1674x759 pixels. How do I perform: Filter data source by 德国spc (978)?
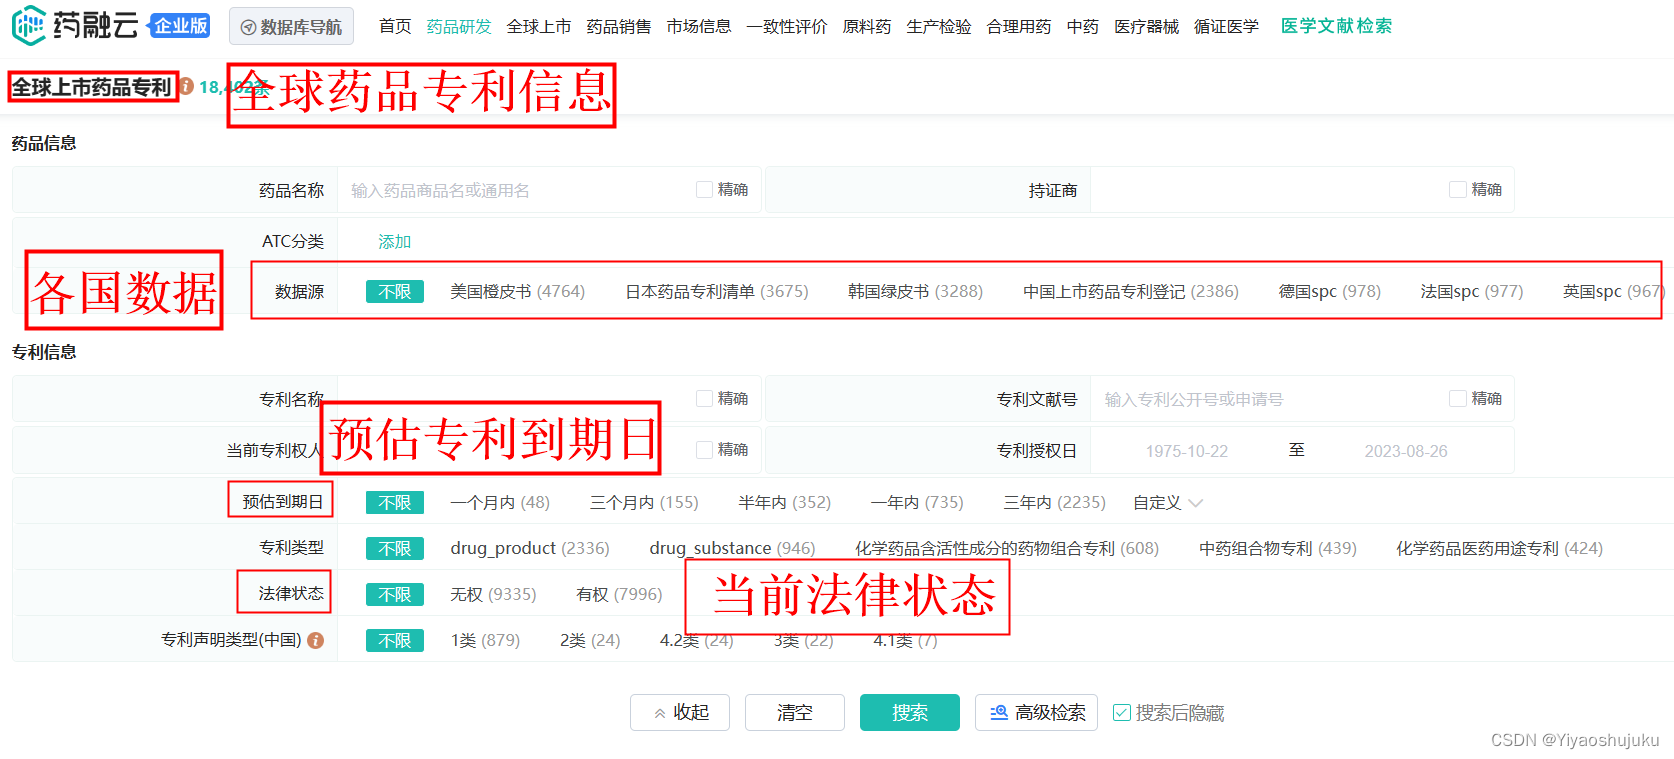[1330, 291]
